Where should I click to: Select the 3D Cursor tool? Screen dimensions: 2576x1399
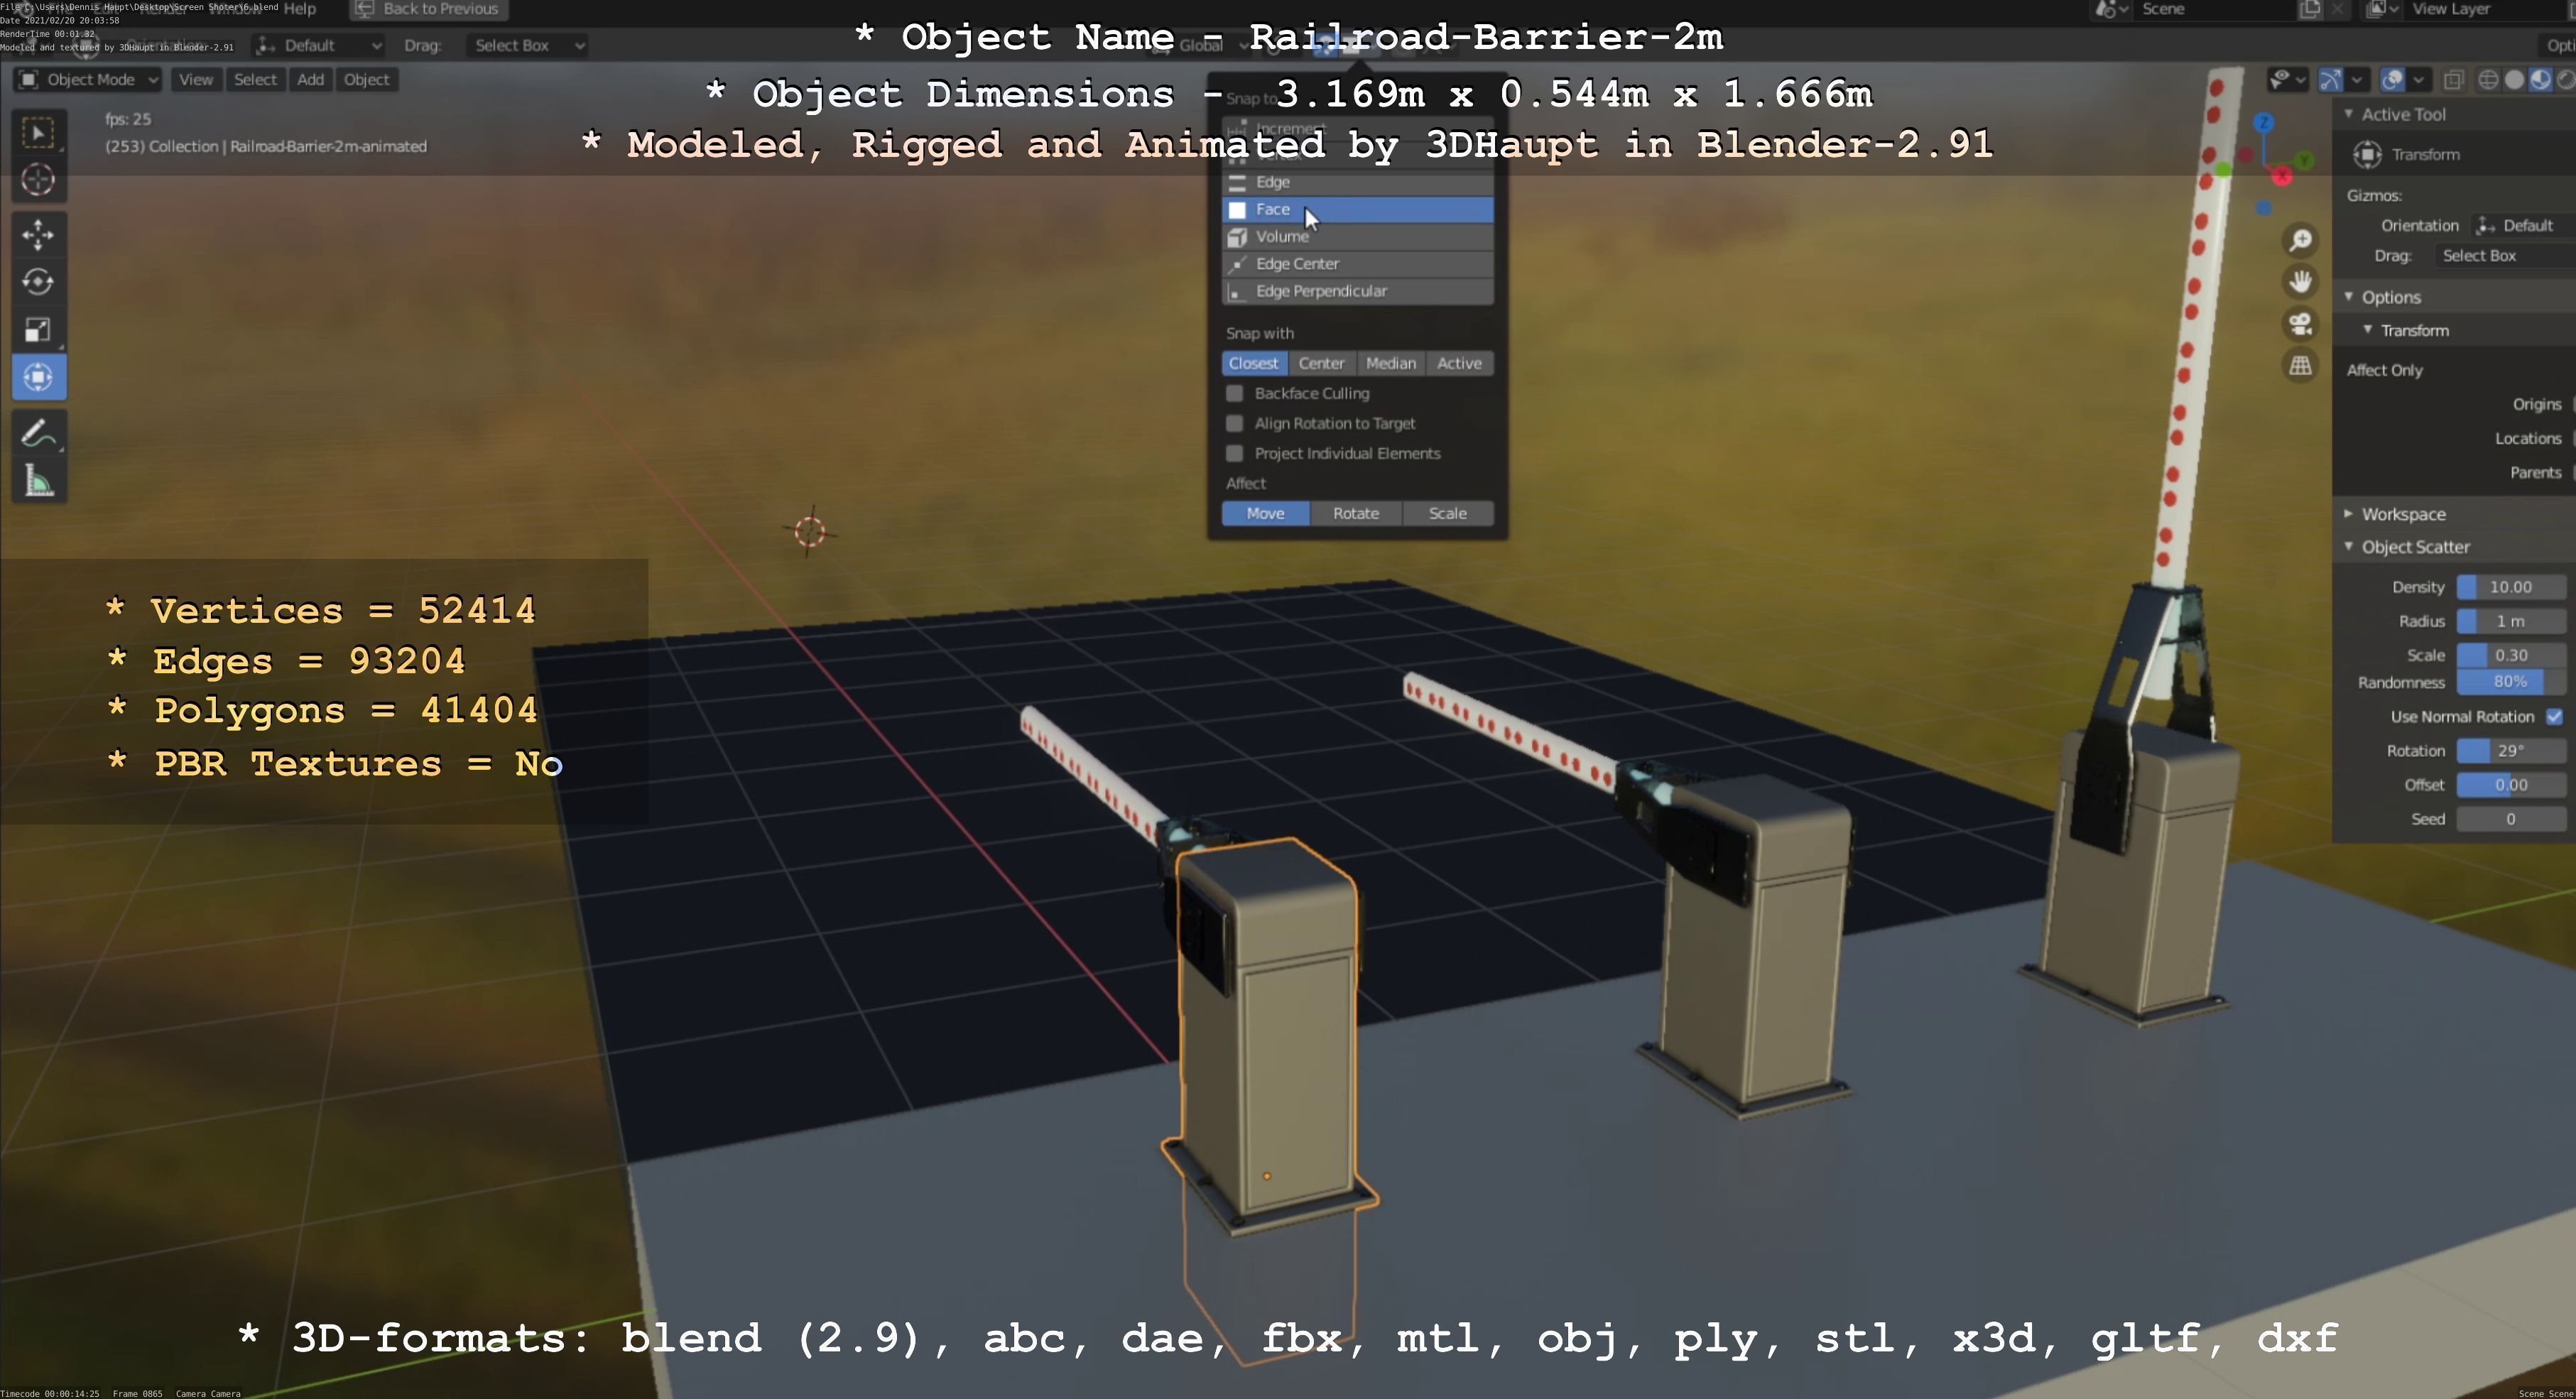38,180
